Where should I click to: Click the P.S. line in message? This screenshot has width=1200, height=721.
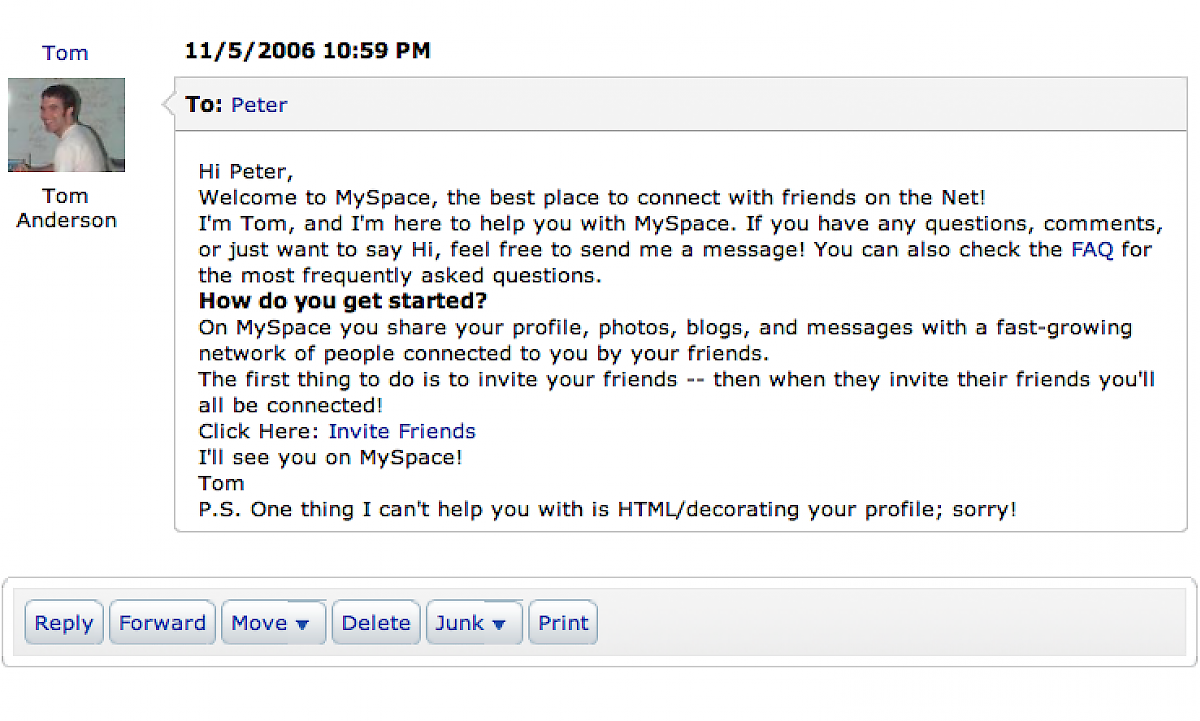pos(607,509)
